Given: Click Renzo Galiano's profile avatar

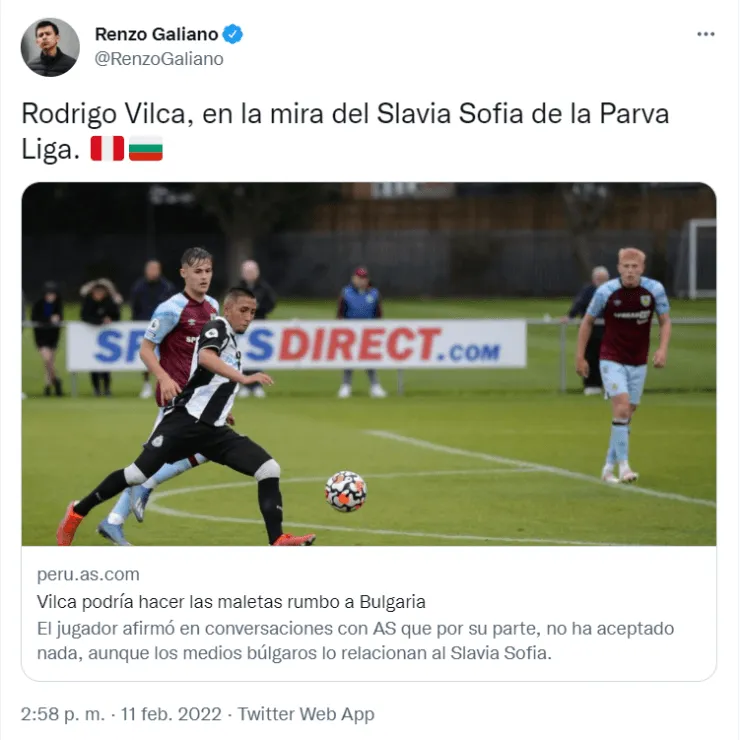Looking at the screenshot, I should tap(50, 47).
